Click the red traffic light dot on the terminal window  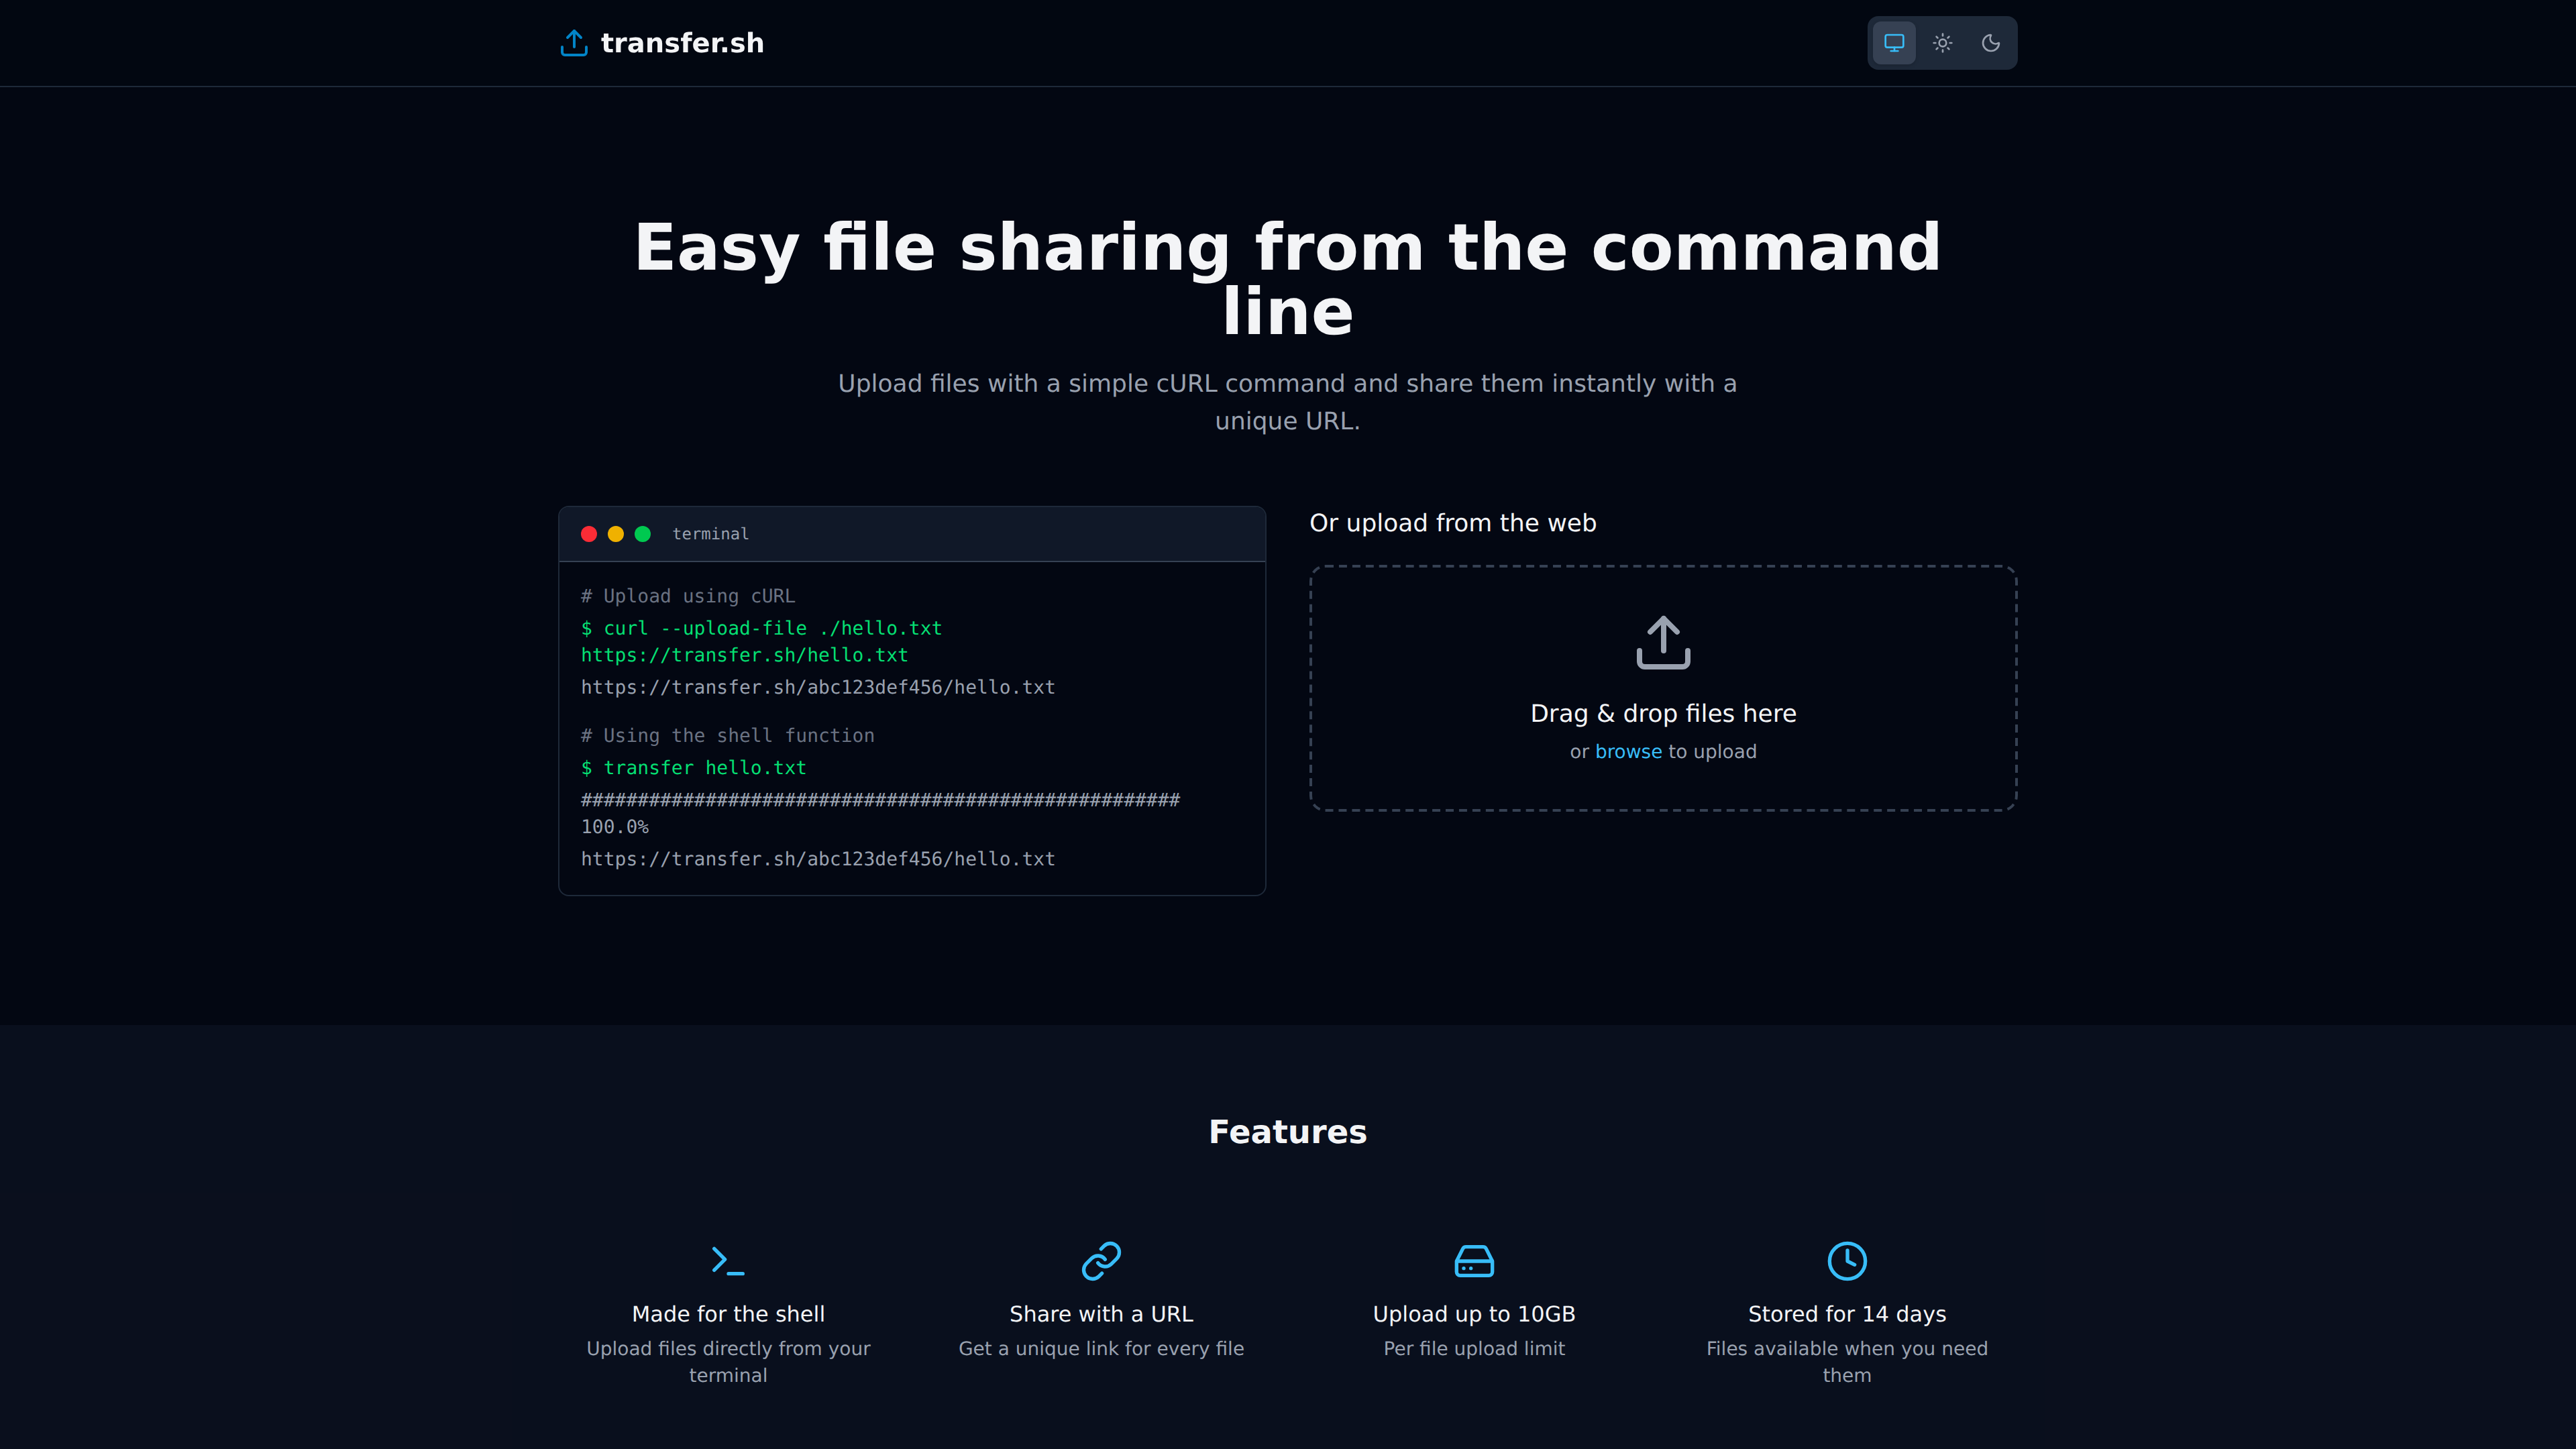pyautogui.click(x=589, y=533)
